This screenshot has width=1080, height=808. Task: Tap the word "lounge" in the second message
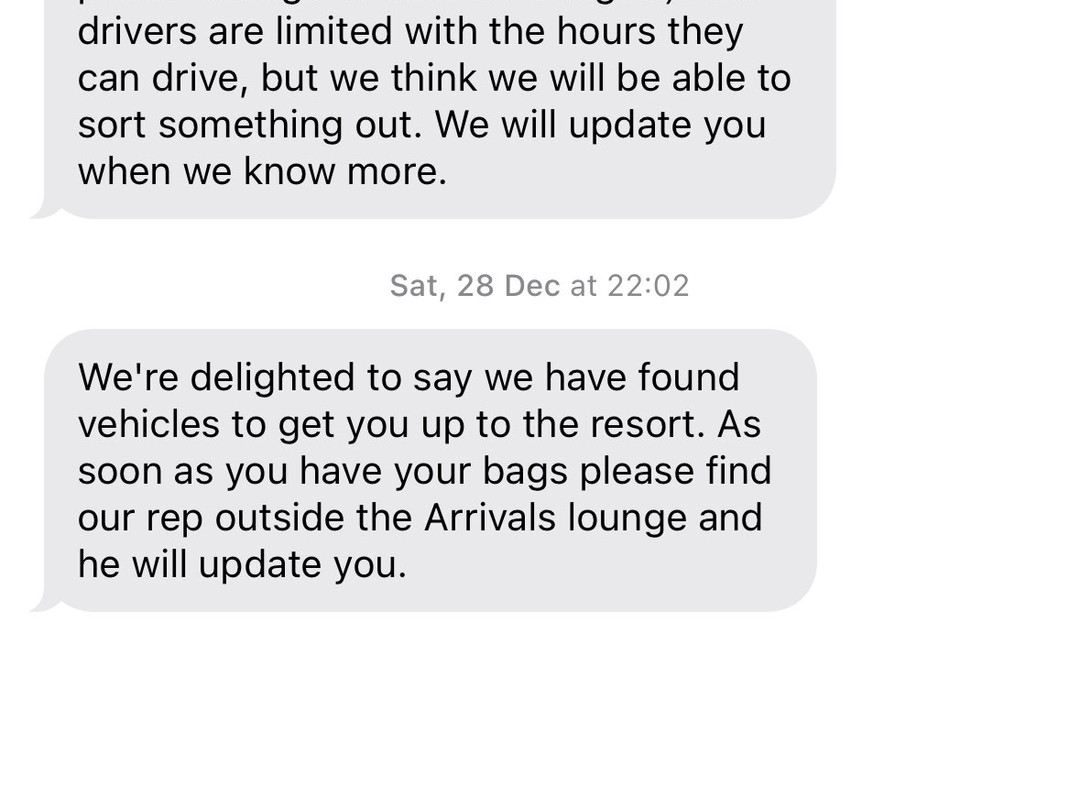[x=627, y=519]
